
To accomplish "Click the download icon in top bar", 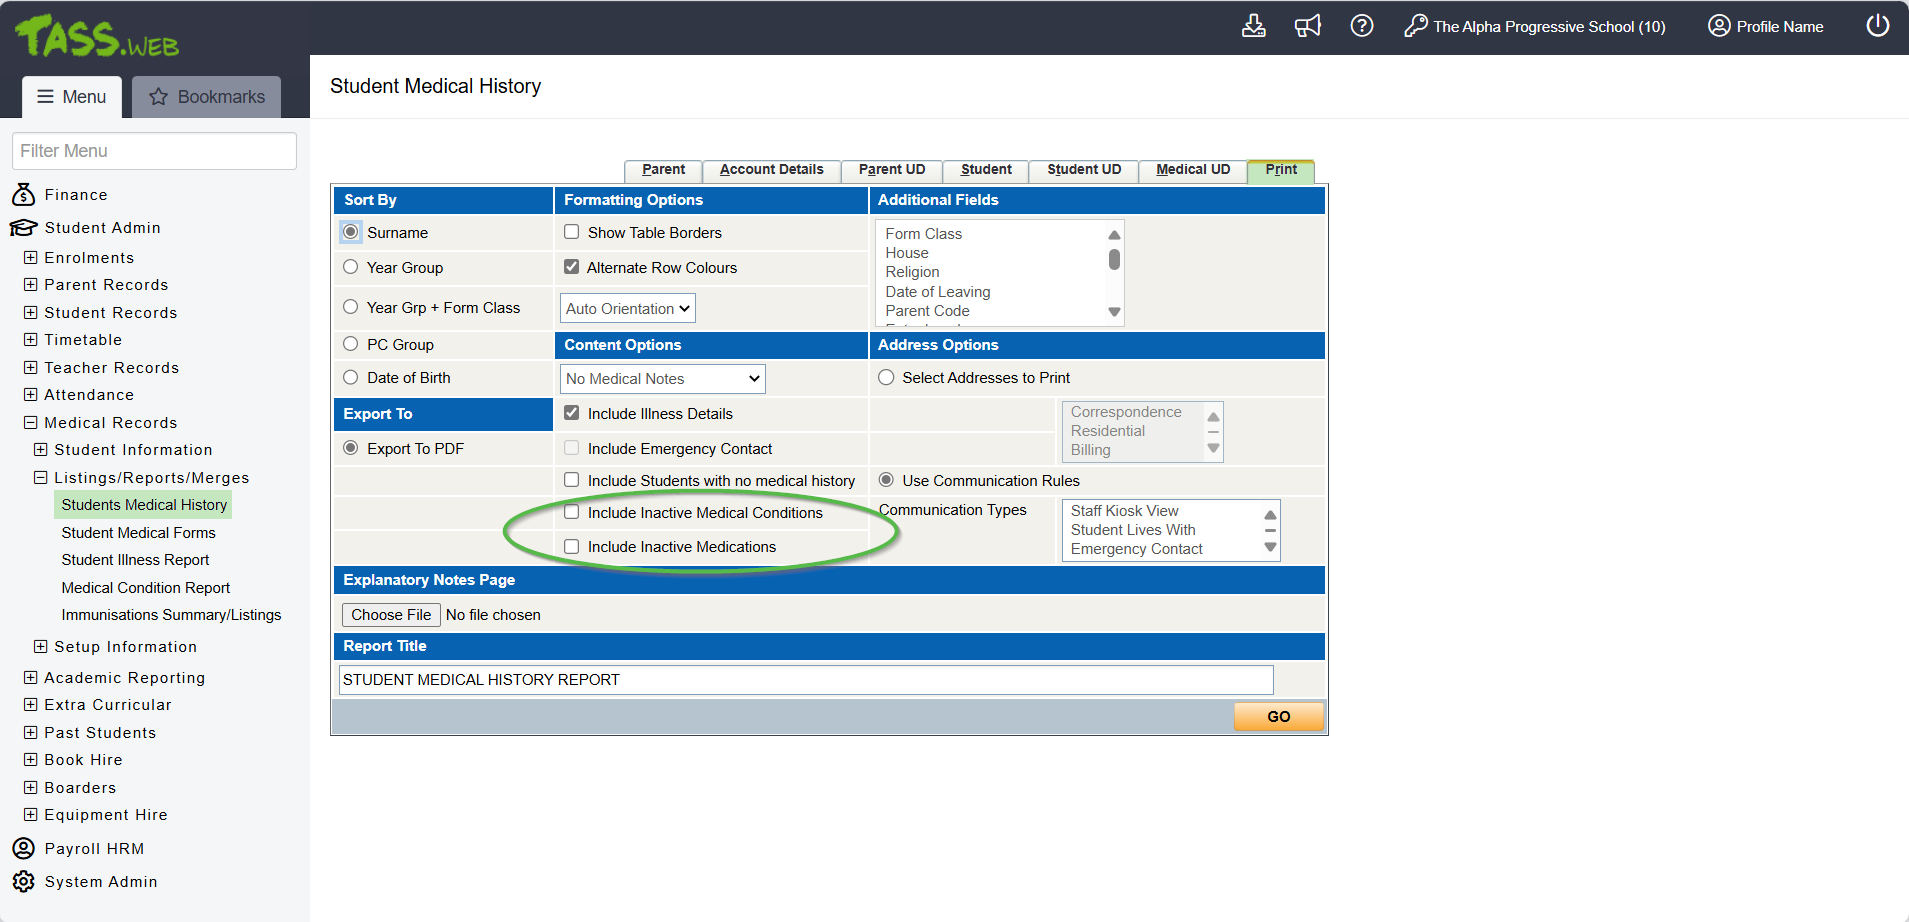I will tap(1253, 26).
